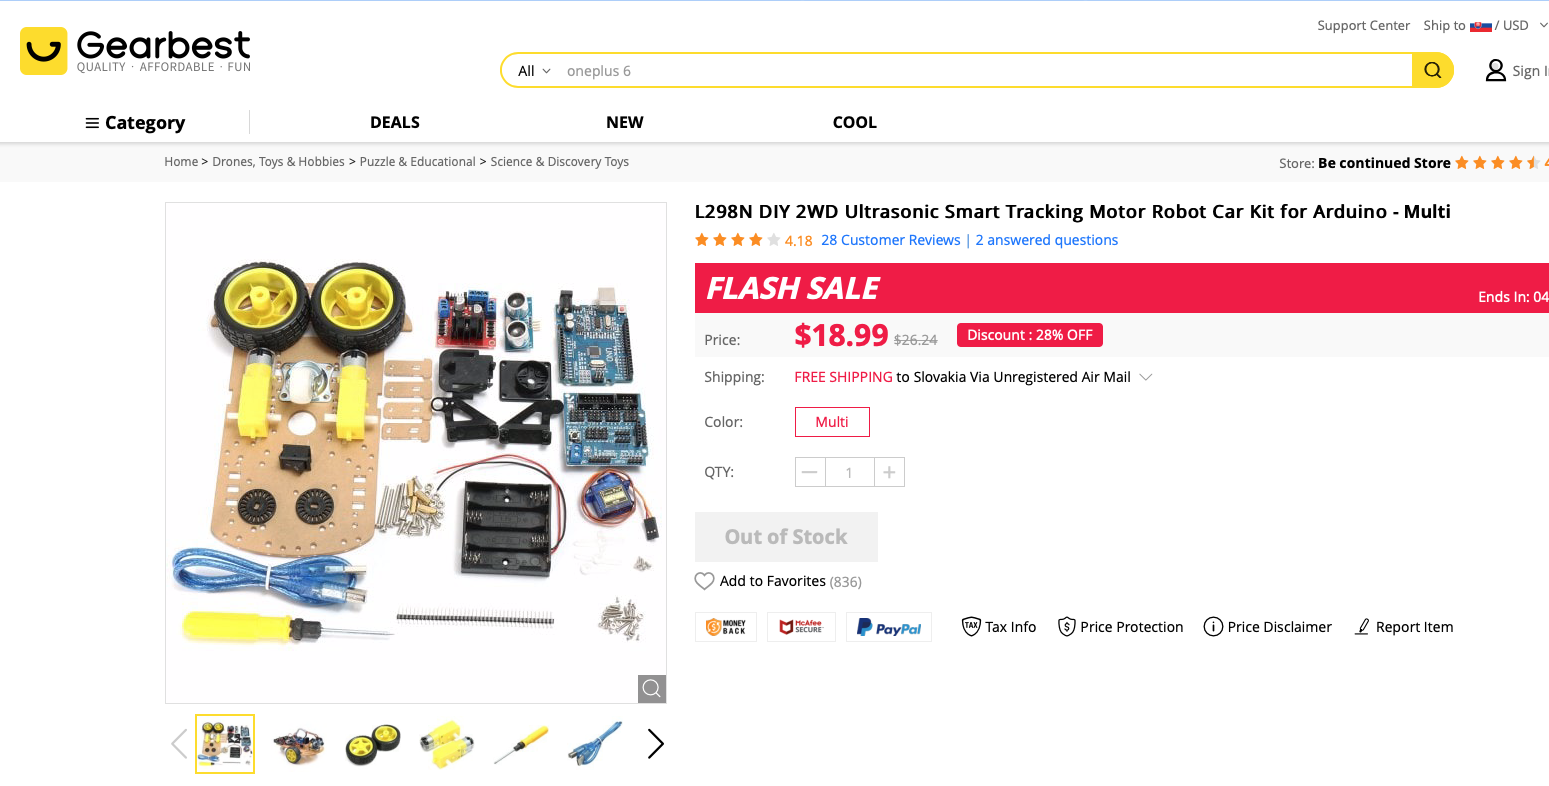Viewport: 1549px width, 786px height.
Task: Click the Price Disclaimer info icon
Action: (1213, 627)
